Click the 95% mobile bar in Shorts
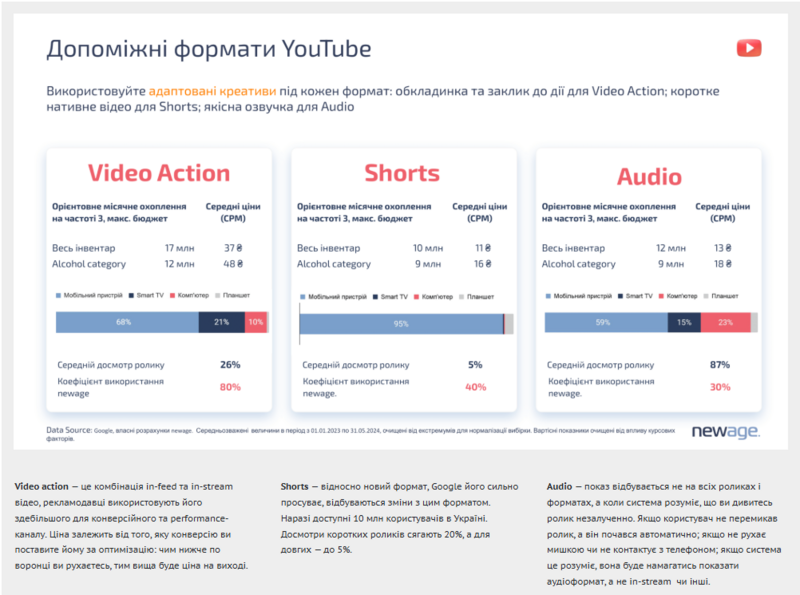The width and height of the screenshot is (800, 595). pos(401,324)
